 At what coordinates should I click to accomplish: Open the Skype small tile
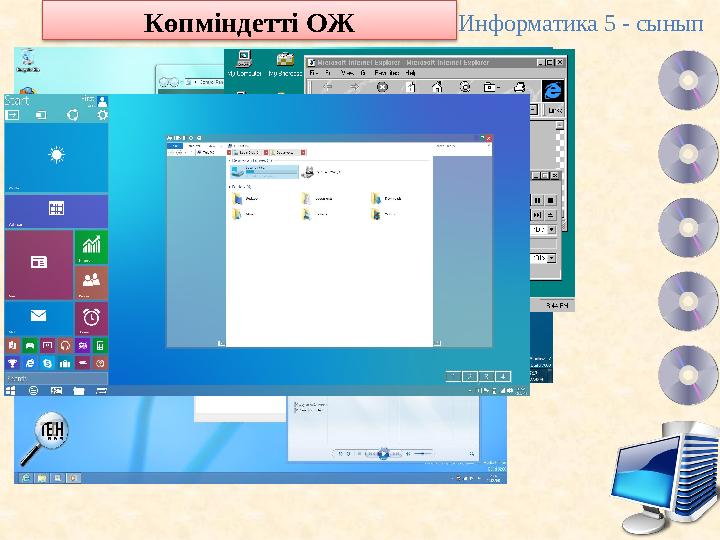pyautogui.click(x=48, y=363)
